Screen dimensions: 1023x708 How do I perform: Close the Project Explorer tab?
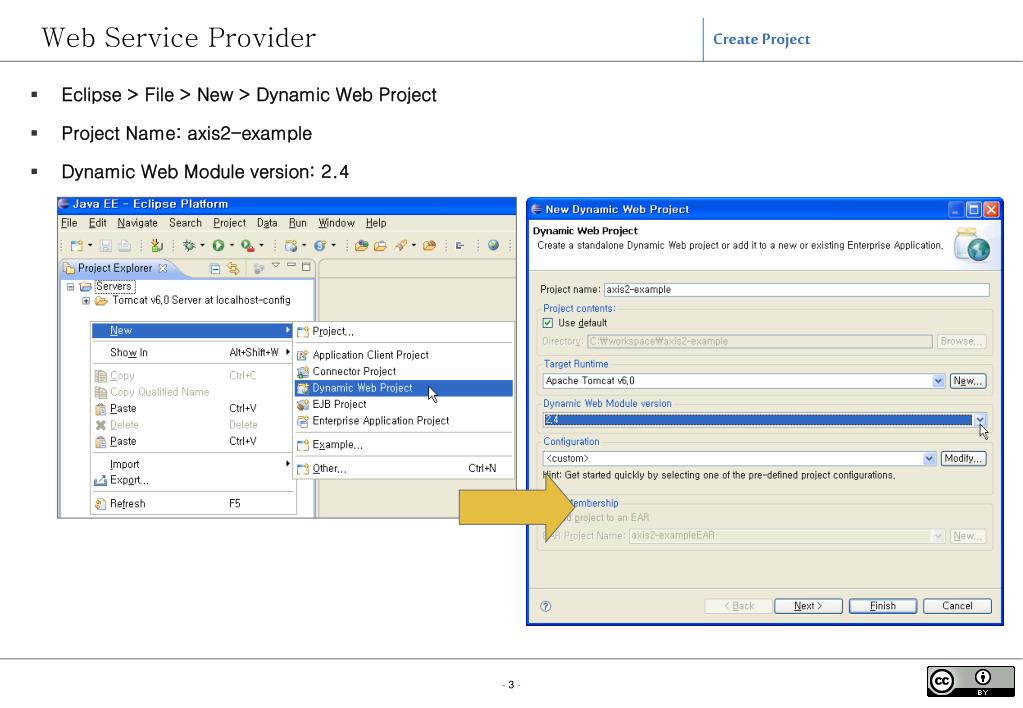click(x=163, y=268)
